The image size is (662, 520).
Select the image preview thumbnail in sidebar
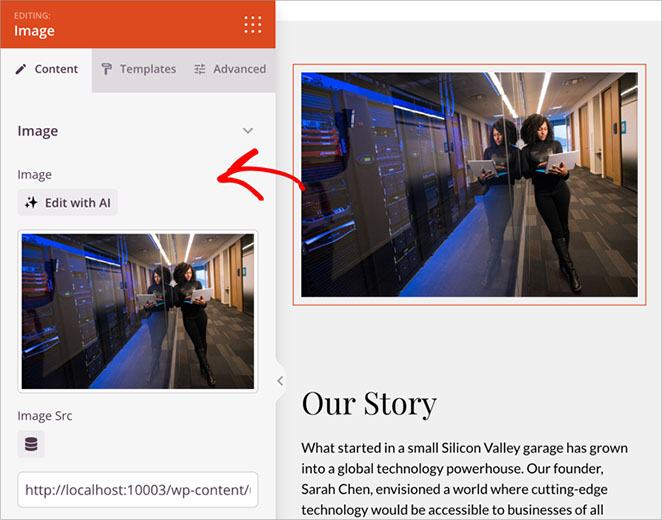pyautogui.click(x=137, y=311)
